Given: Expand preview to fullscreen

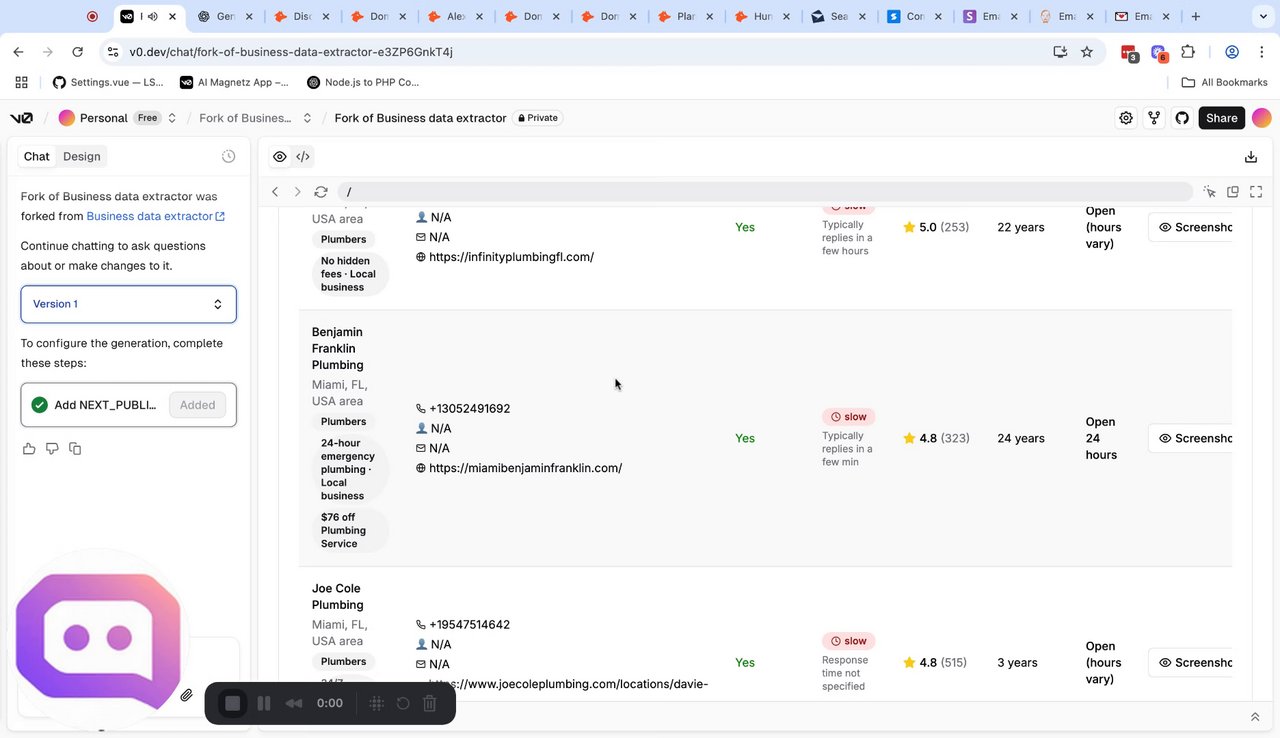Looking at the screenshot, I should (x=1256, y=192).
